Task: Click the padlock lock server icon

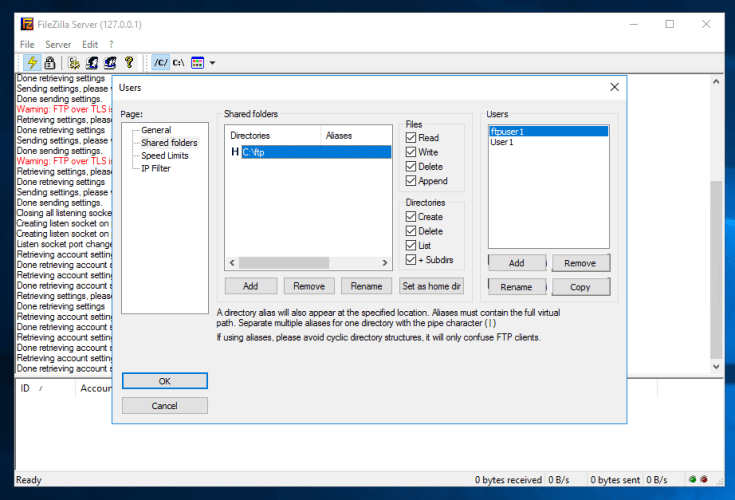Action: click(x=49, y=63)
